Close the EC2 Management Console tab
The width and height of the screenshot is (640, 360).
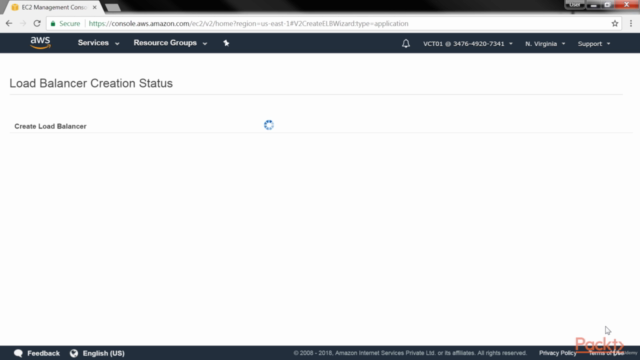click(94, 7)
